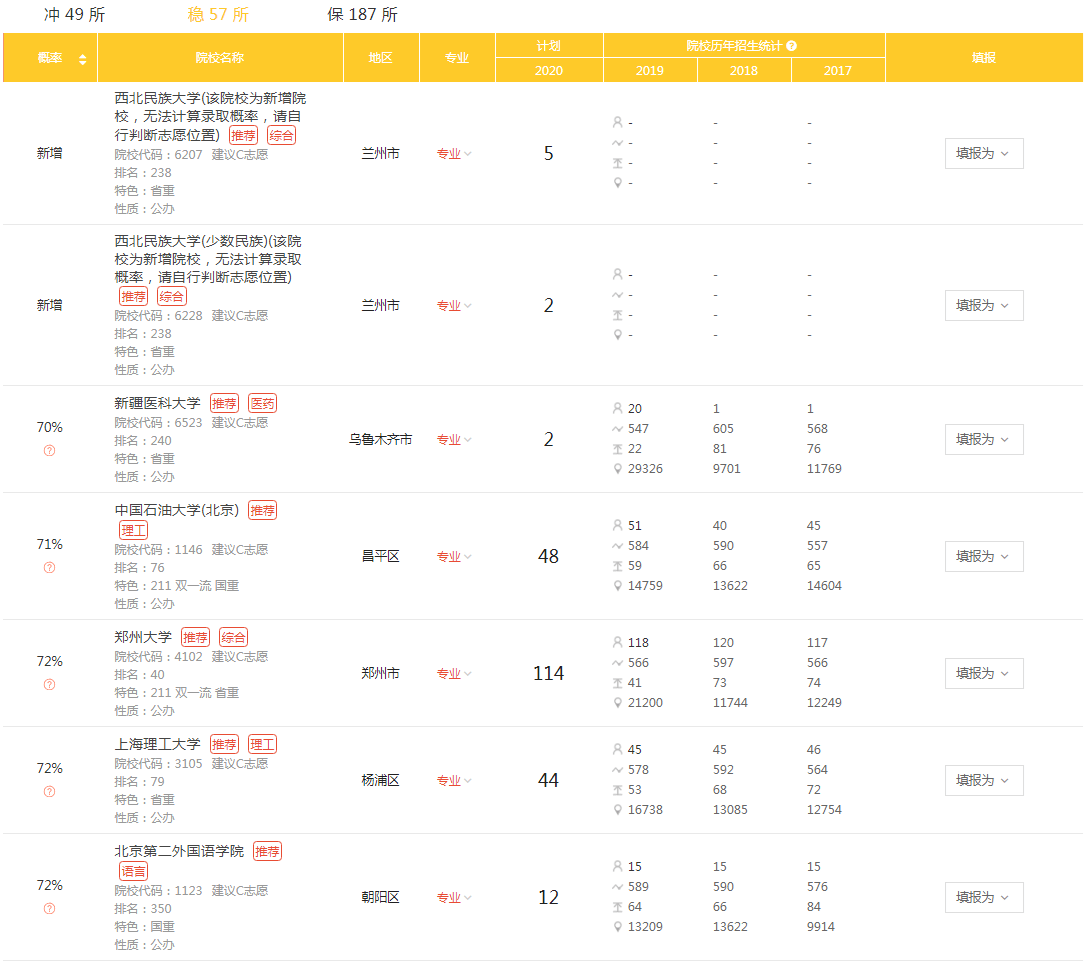1086x966 pixels.
Task: Click the 综合 tag beside 郑州大学
Action: [233, 638]
